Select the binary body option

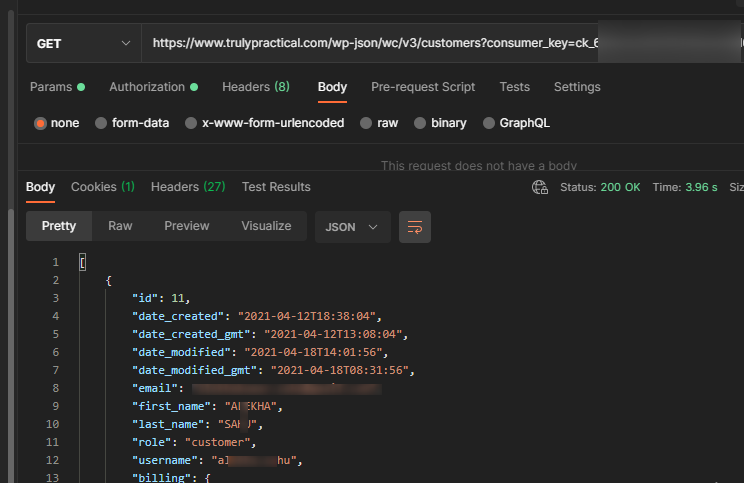[420, 123]
